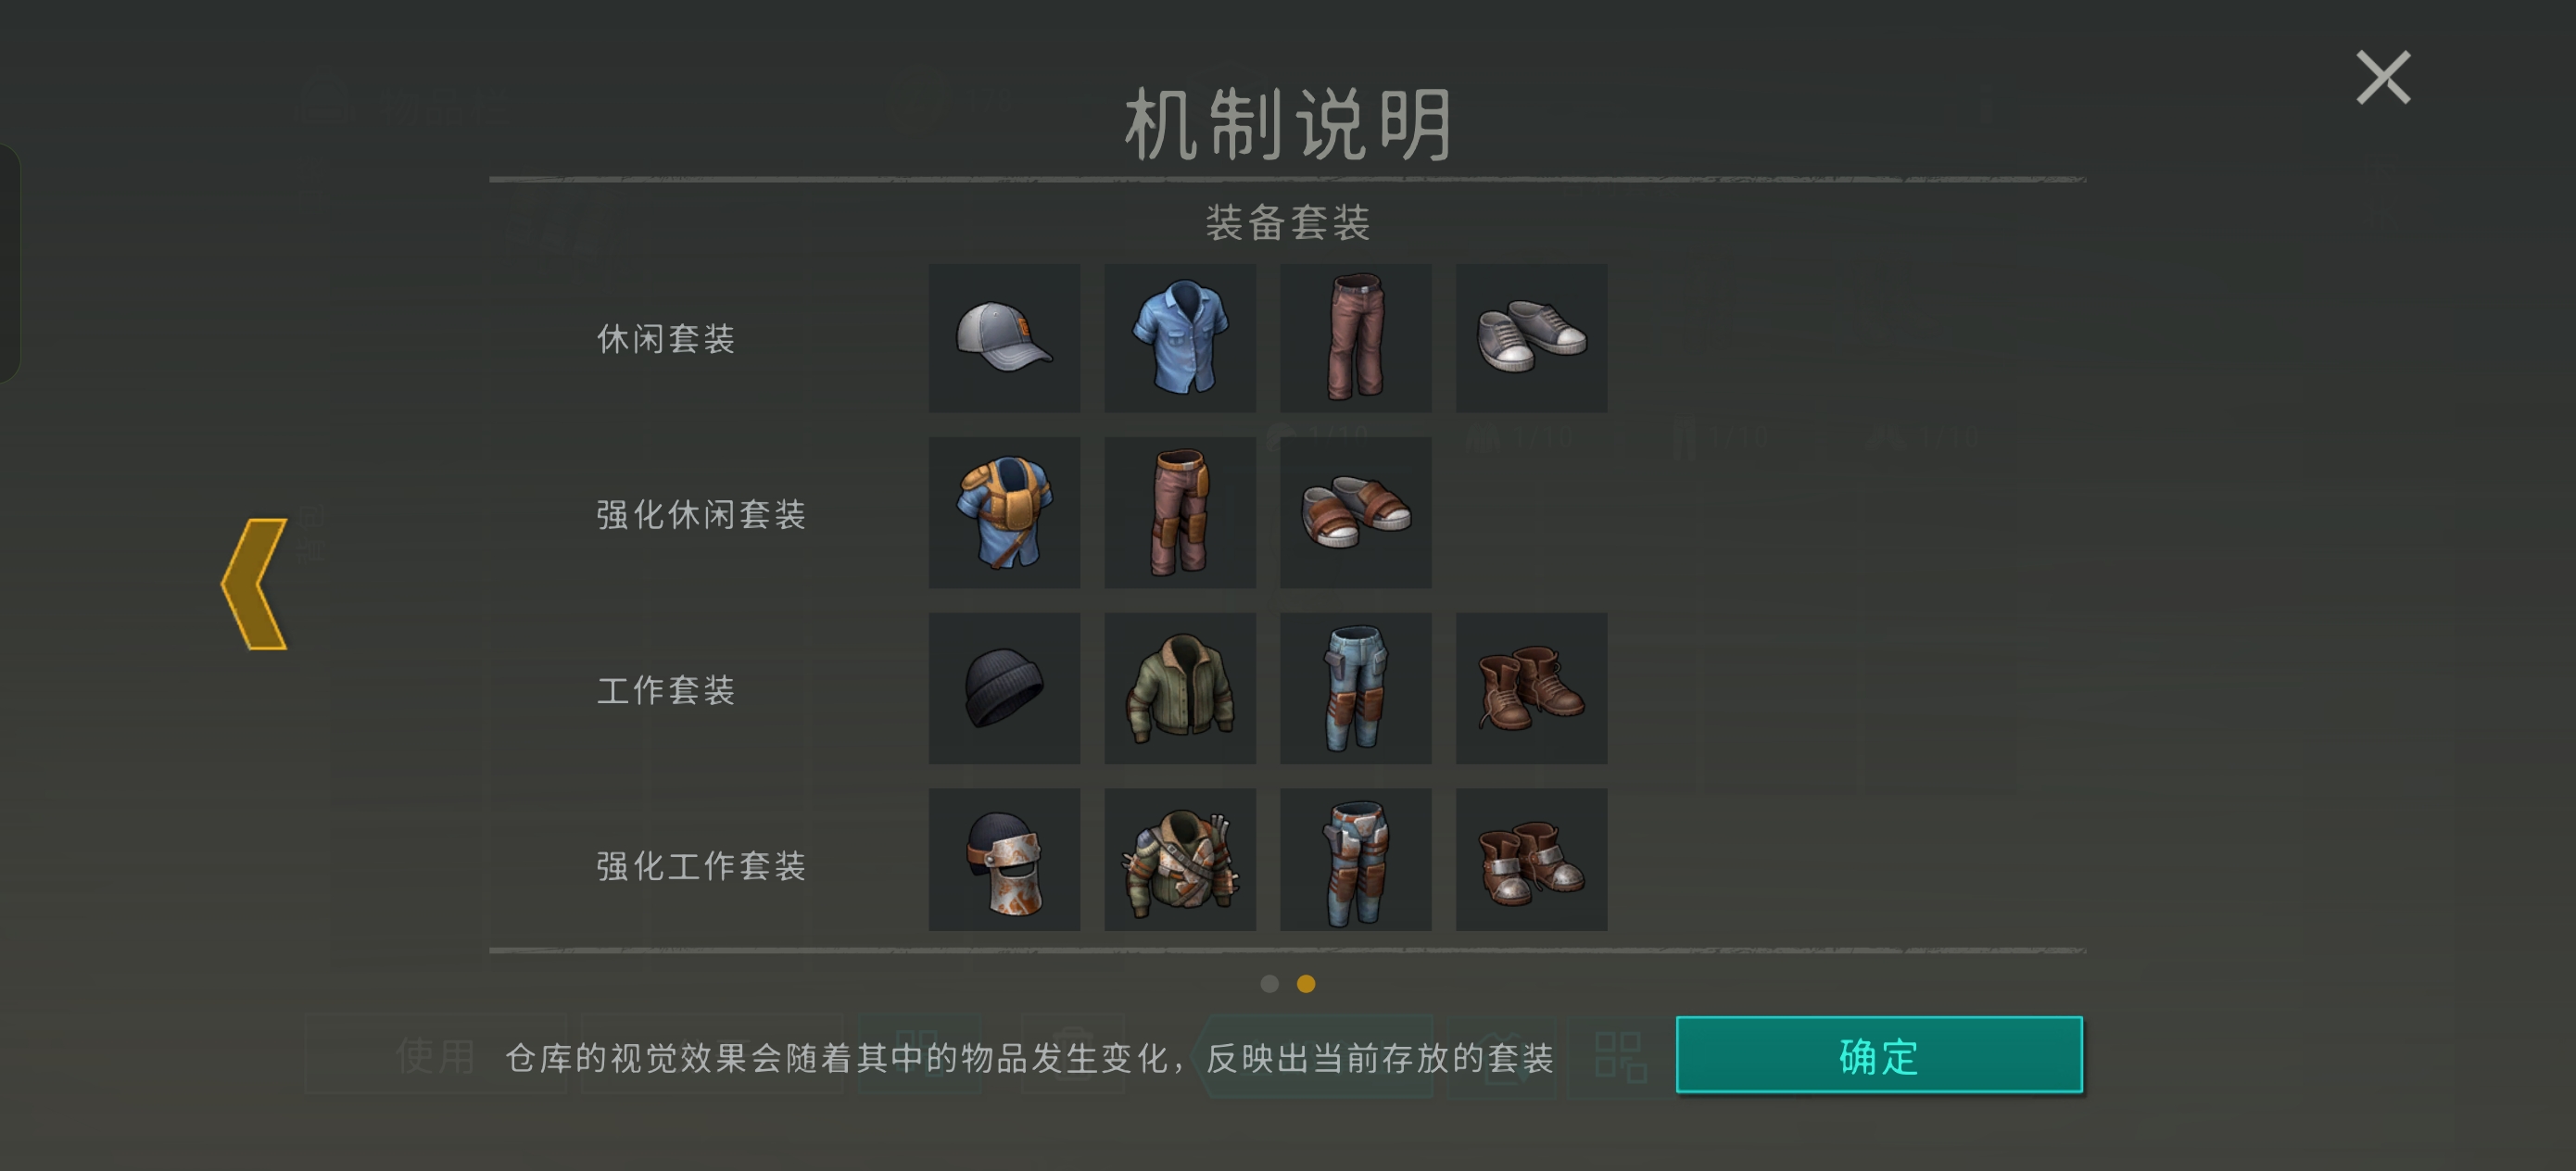Select the reinforced jeans with metal plates
This screenshot has width=2576, height=1171.
point(1356,860)
